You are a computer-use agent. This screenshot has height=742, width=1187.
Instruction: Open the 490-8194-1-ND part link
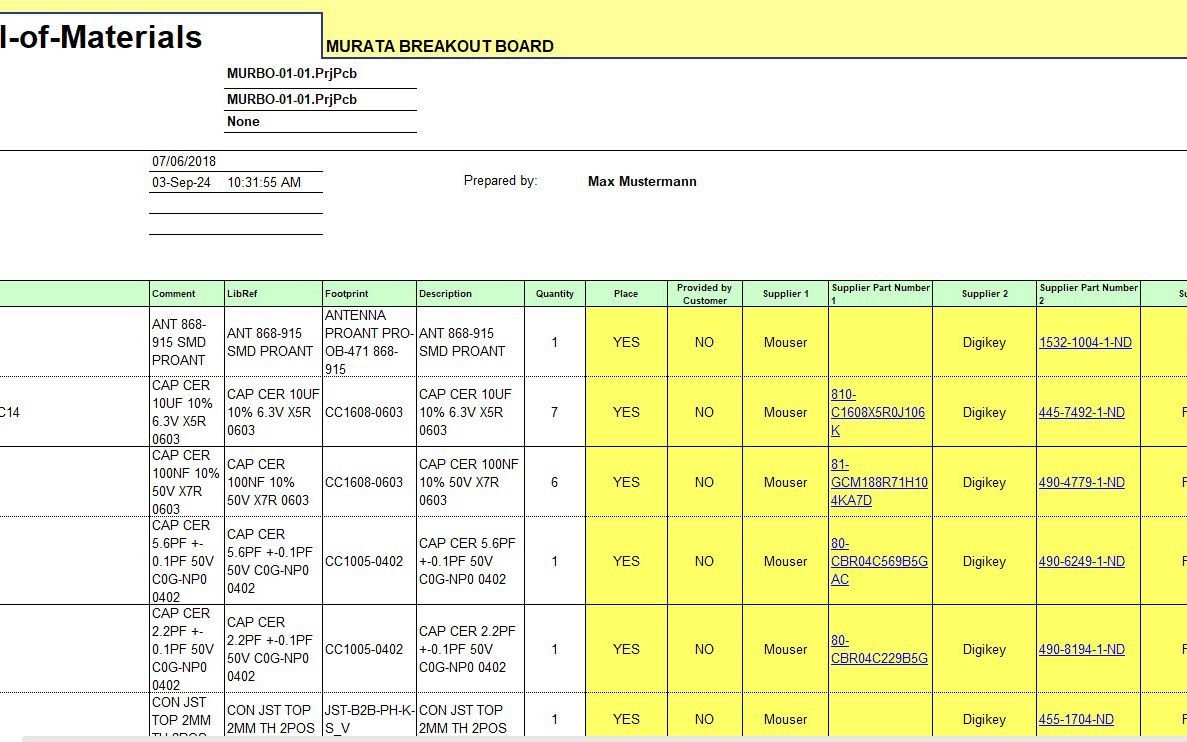(x=1081, y=649)
